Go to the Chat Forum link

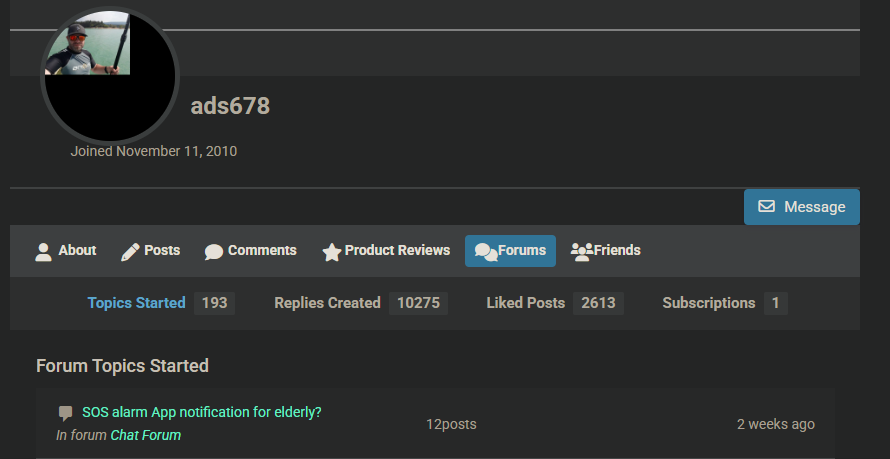pos(145,435)
